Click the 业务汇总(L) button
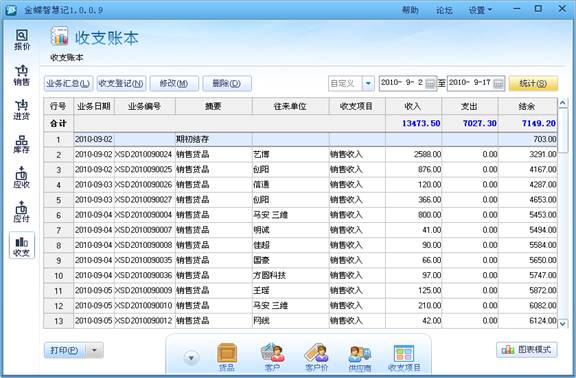Image resolution: width=576 pixels, height=378 pixels. pyautogui.click(x=68, y=83)
